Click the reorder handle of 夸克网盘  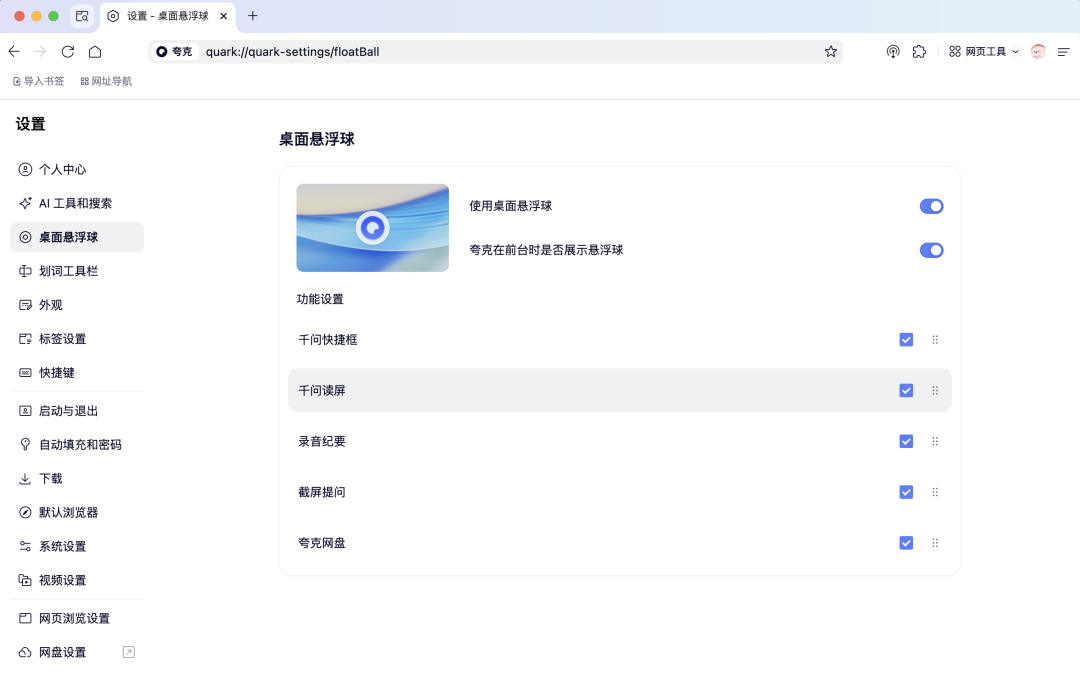935,543
